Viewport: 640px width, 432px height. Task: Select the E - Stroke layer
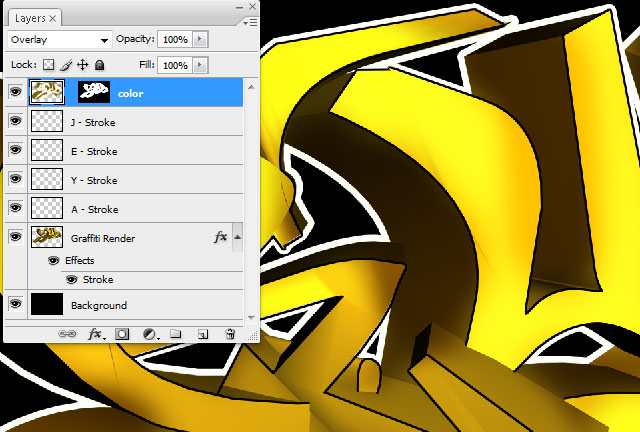coord(136,151)
